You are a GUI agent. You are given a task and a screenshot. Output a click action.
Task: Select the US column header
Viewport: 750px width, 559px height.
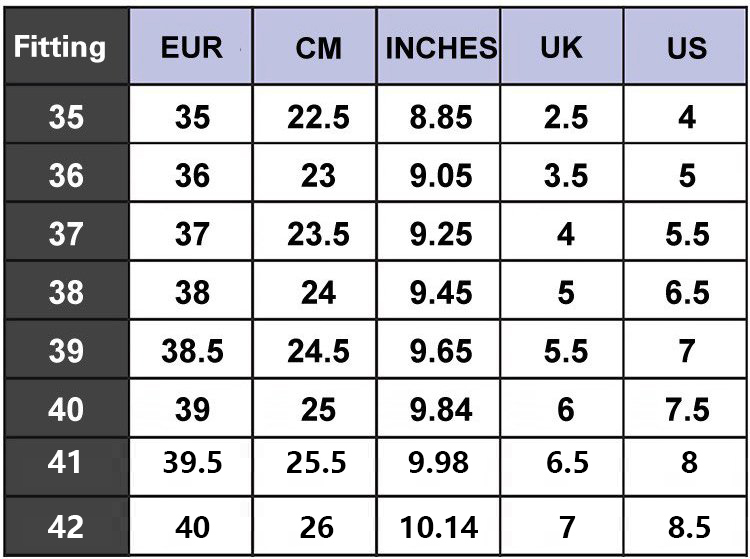[686, 47]
